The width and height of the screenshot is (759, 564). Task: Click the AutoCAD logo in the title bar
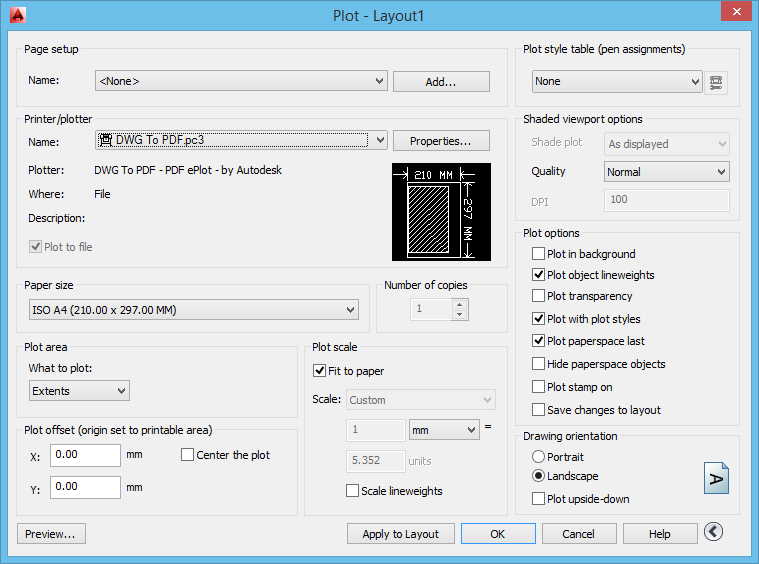[16, 14]
